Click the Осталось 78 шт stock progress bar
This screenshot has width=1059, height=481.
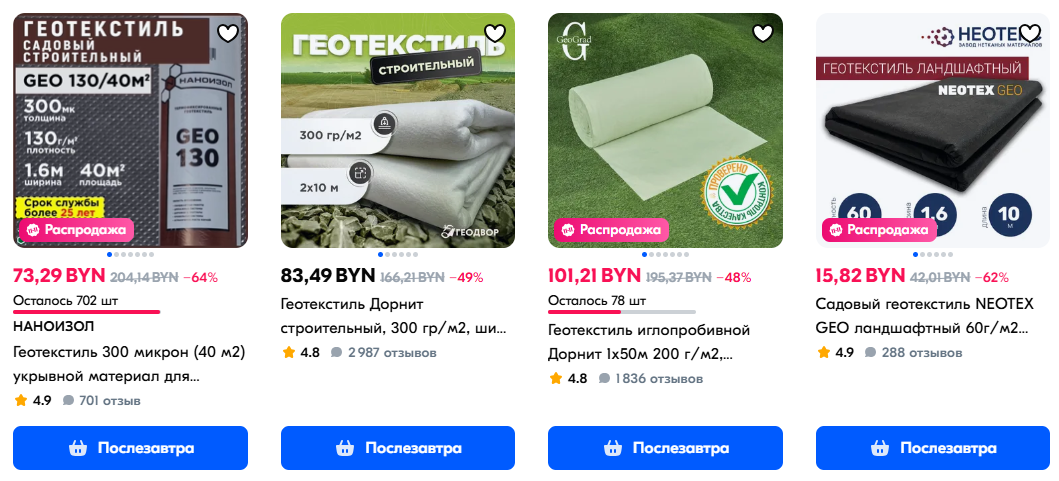(x=621, y=312)
